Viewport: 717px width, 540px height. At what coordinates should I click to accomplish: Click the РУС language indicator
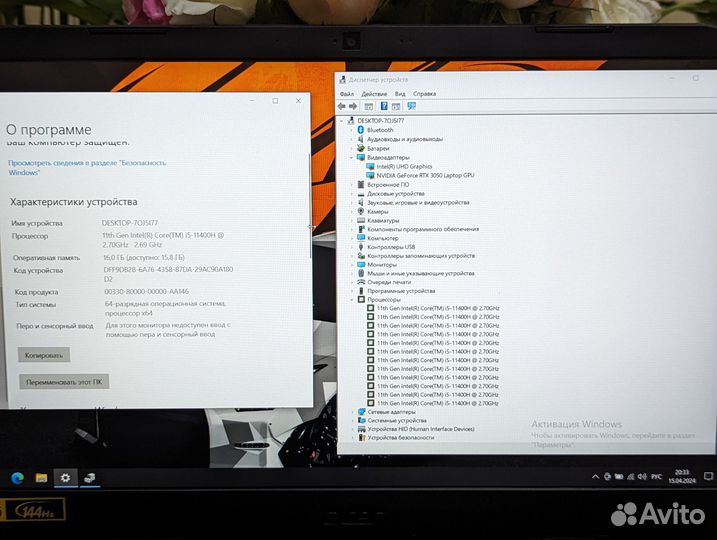656,476
